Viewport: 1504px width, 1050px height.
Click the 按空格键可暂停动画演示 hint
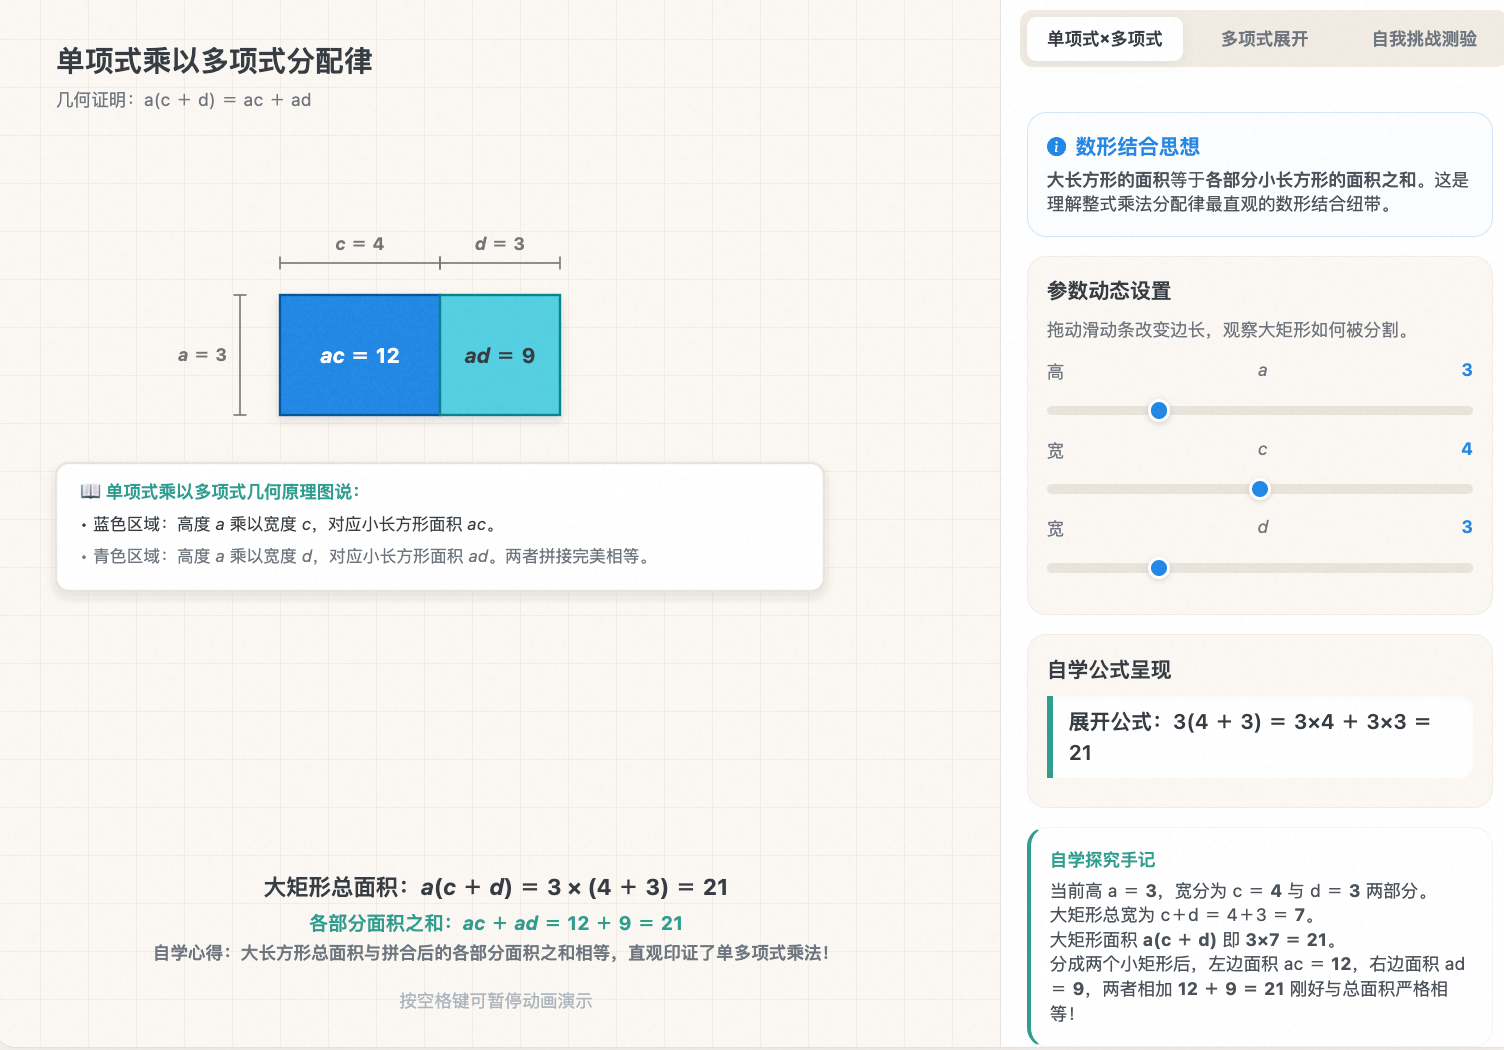pos(496,1001)
